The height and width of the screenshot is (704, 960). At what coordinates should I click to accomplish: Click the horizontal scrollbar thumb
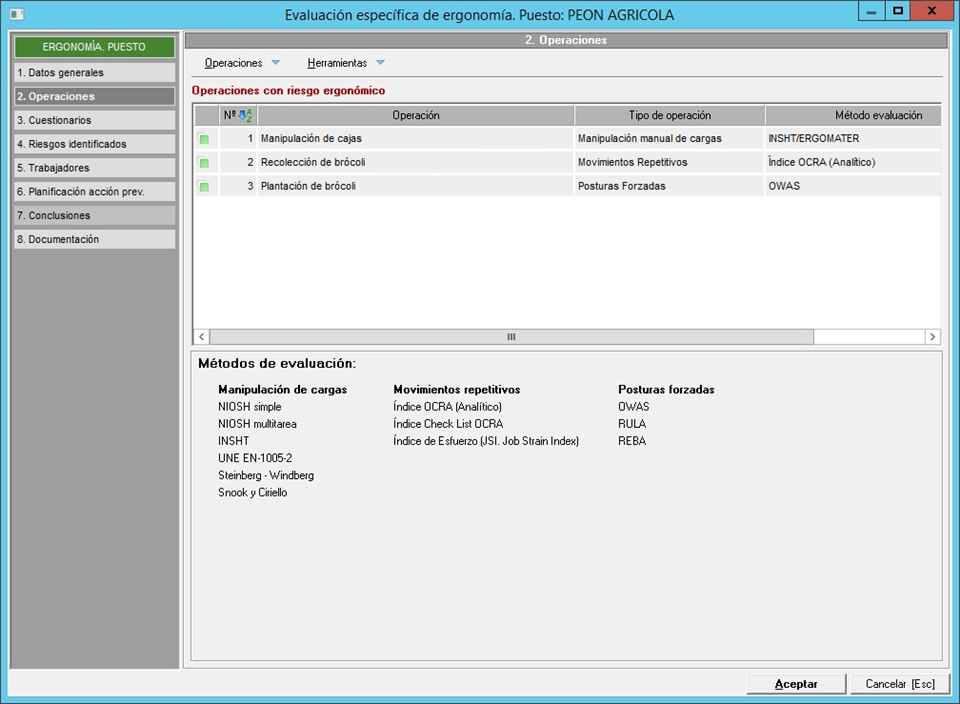tap(511, 337)
